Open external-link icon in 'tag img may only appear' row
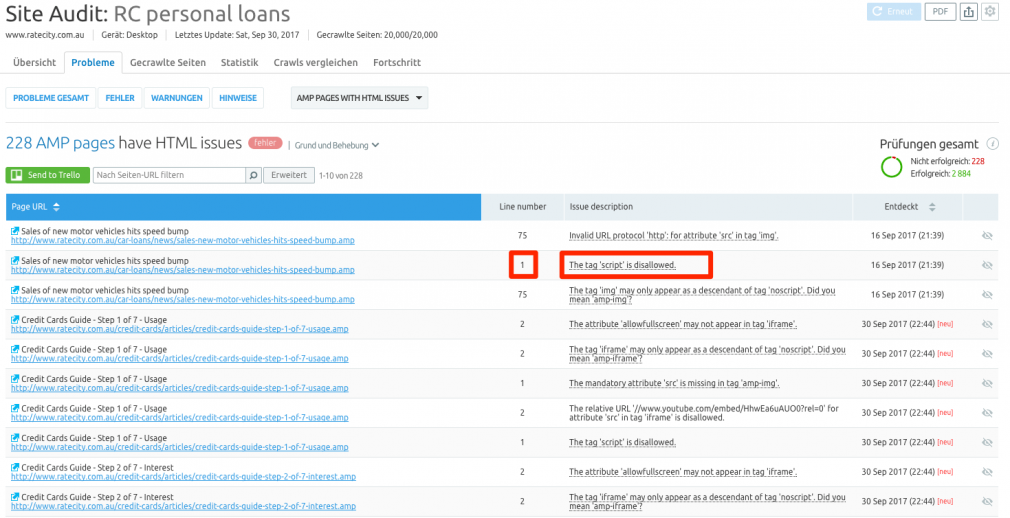 [x=15, y=290]
